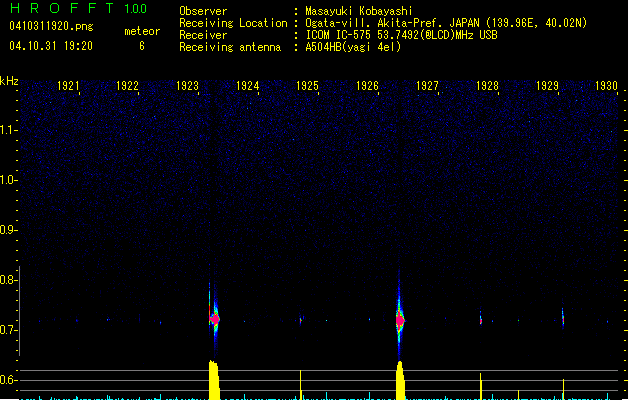The image size is (629, 400).
Task: Click the wide yellow power bar after 1923
Action: tap(214, 380)
